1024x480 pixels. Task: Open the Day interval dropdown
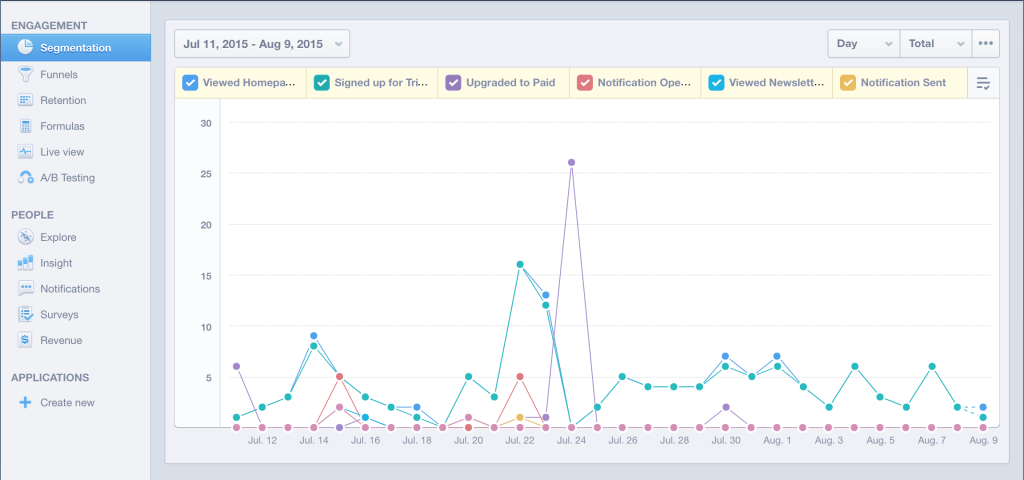[x=864, y=44]
